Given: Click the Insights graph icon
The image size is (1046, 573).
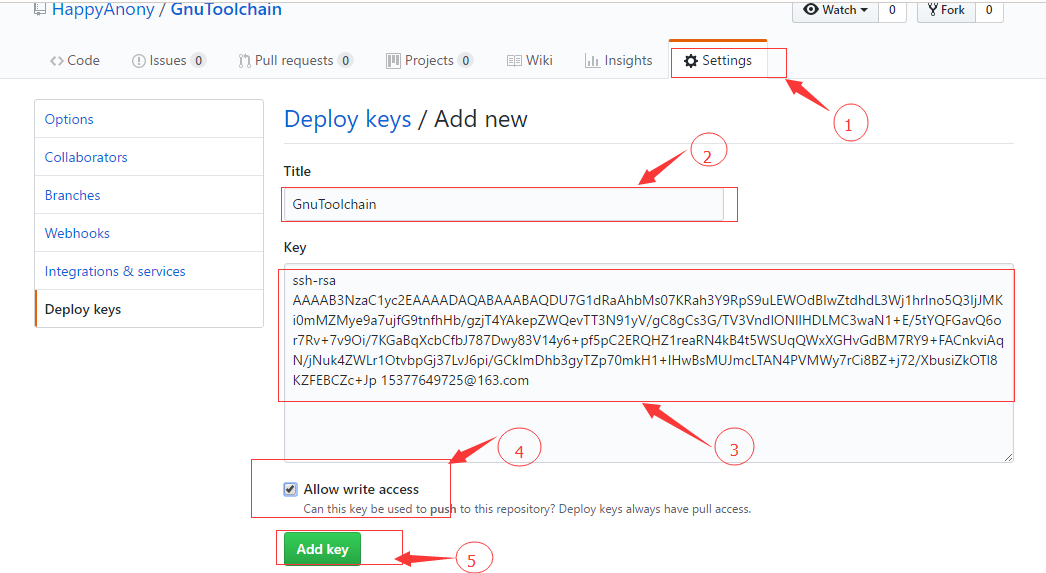Looking at the screenshot, I should (x=592, y=61).
